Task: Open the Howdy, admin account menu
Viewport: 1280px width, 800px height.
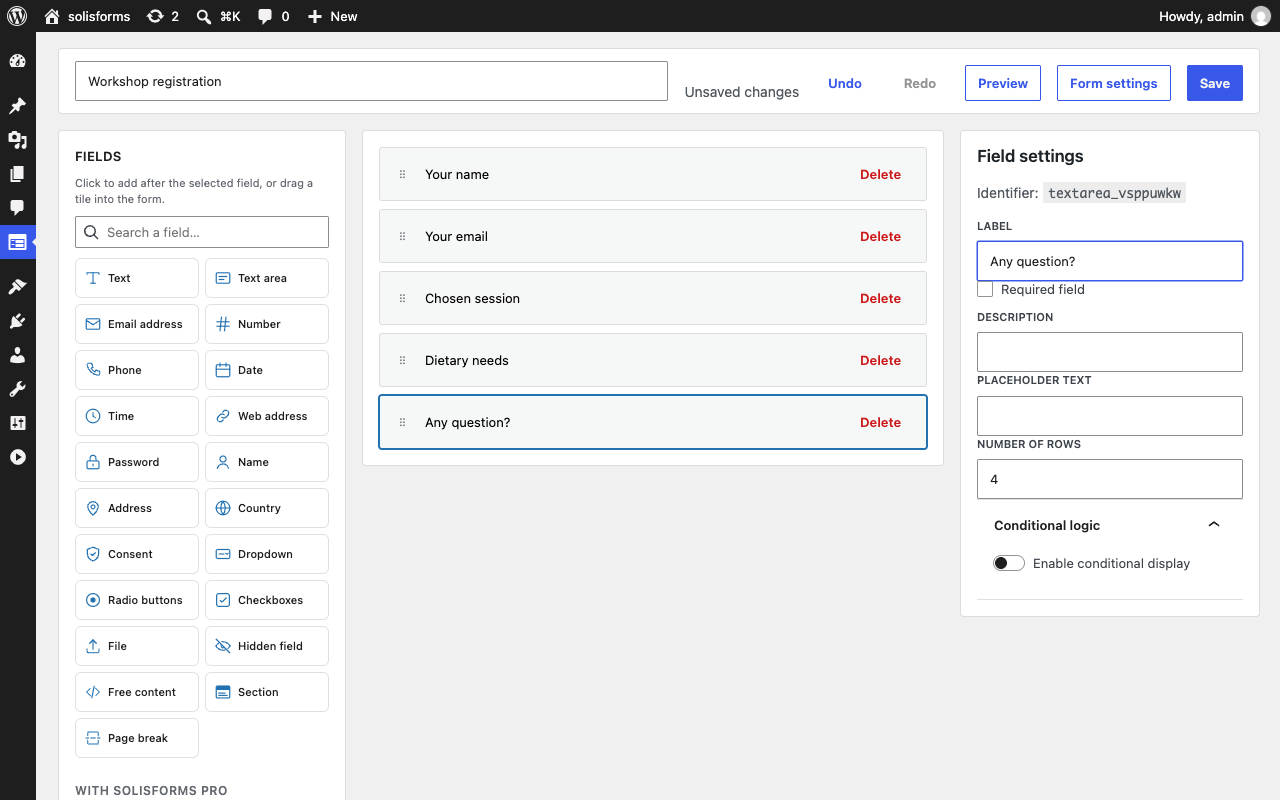Action: tap(1214, 16)
